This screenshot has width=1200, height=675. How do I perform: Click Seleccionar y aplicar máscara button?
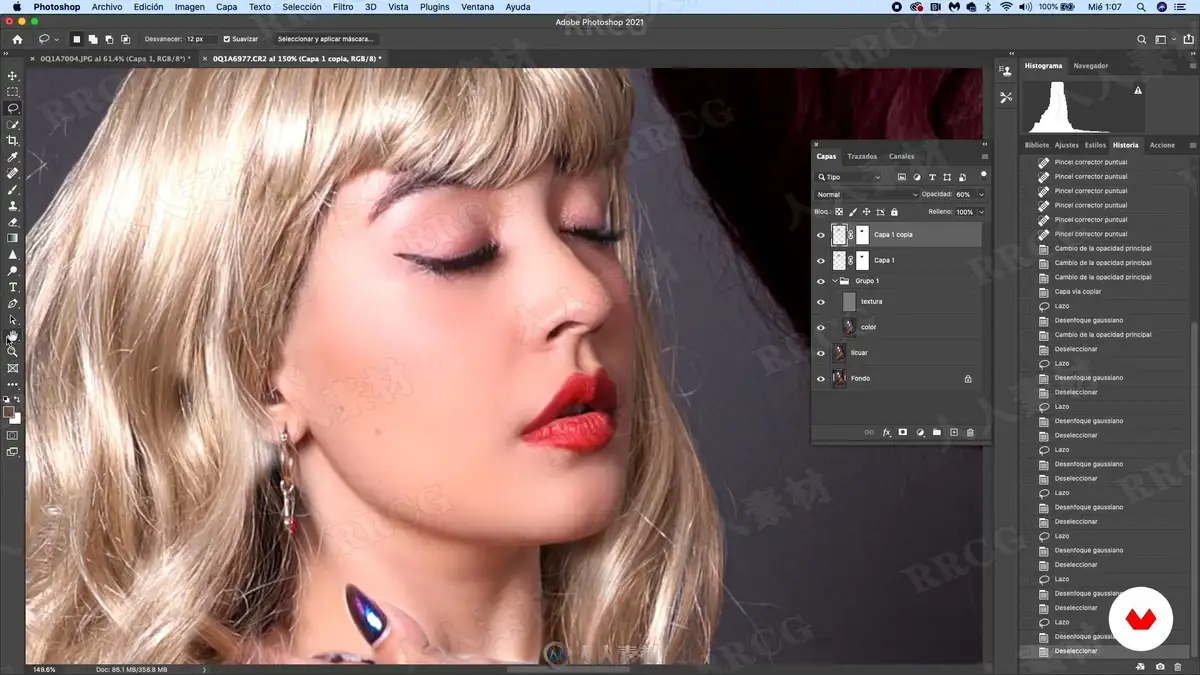tap(325, 39)
